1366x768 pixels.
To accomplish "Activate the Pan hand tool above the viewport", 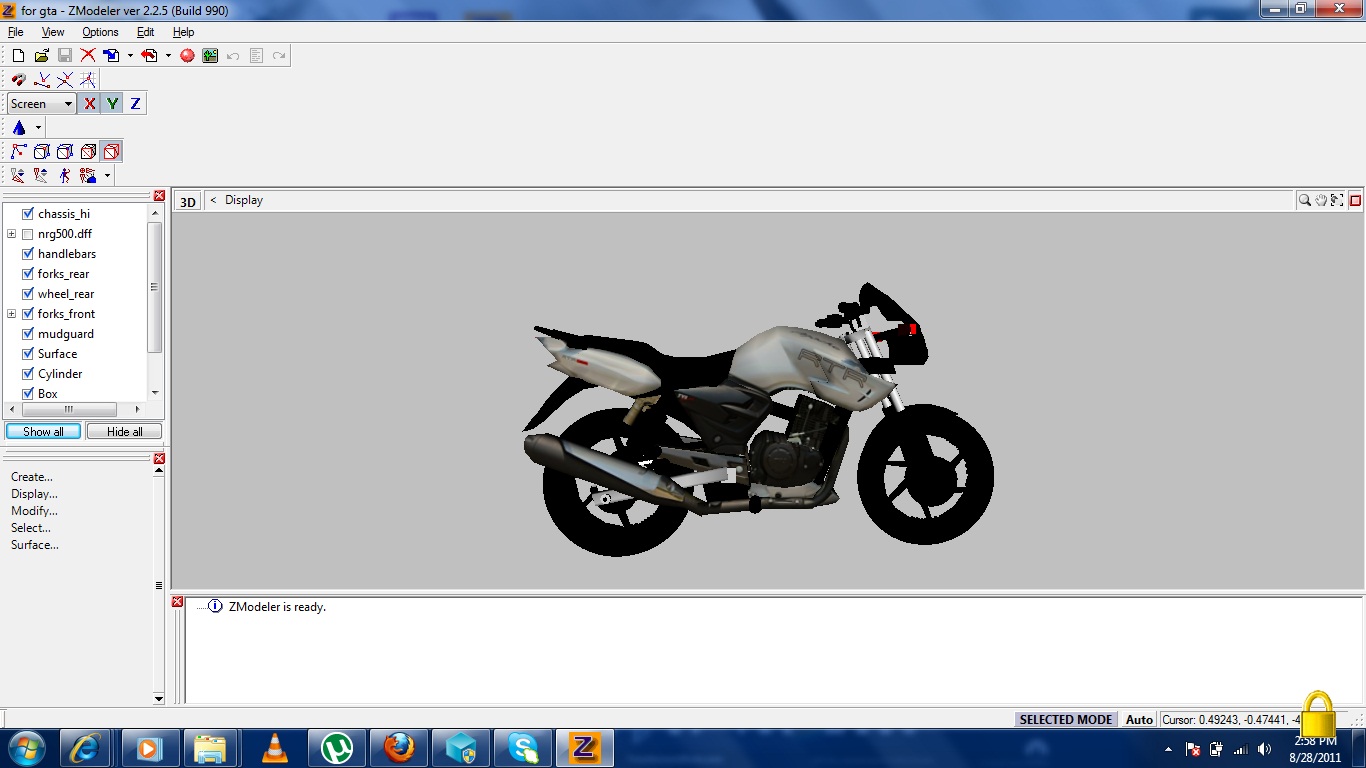I will tap(1320, 200).
